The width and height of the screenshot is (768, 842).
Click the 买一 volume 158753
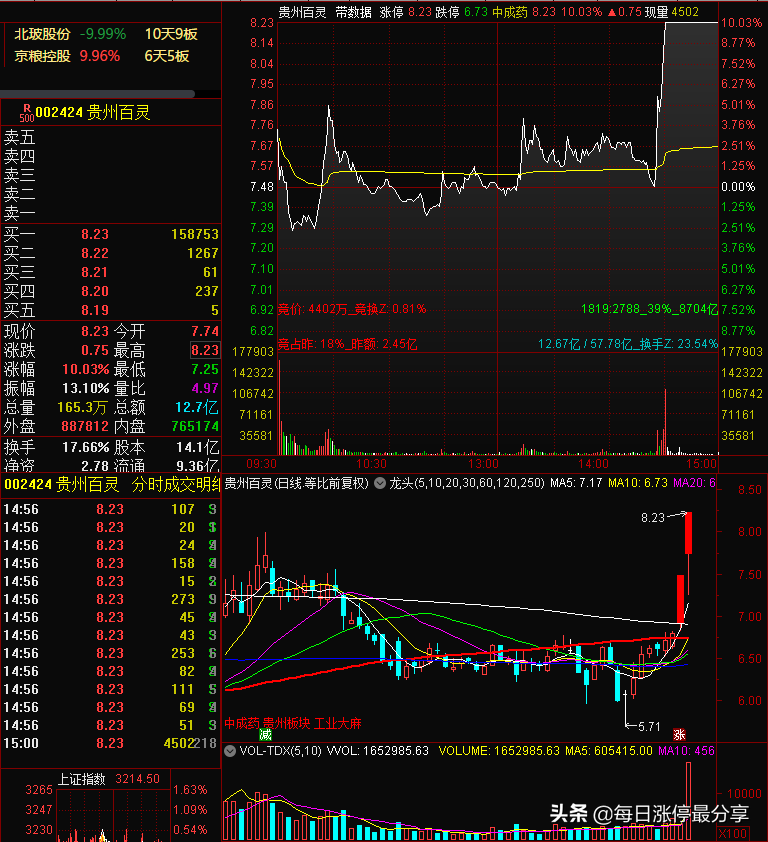[x=195, y=235]
